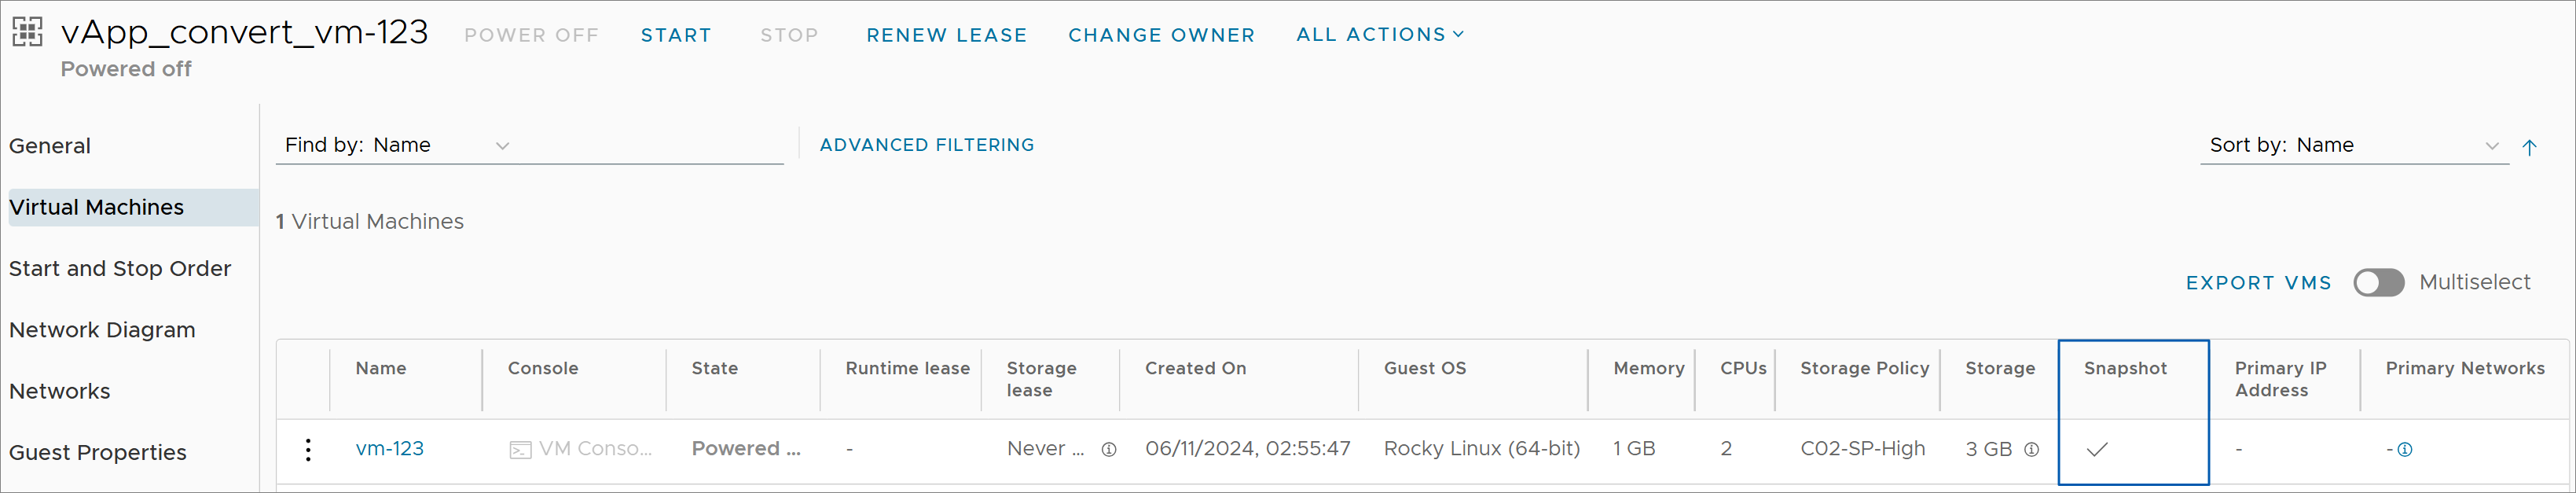This screenshot has height=493, width=2576.
Task: Click info icon beside 3 GB storage
Action: (x=2031, y=450)
